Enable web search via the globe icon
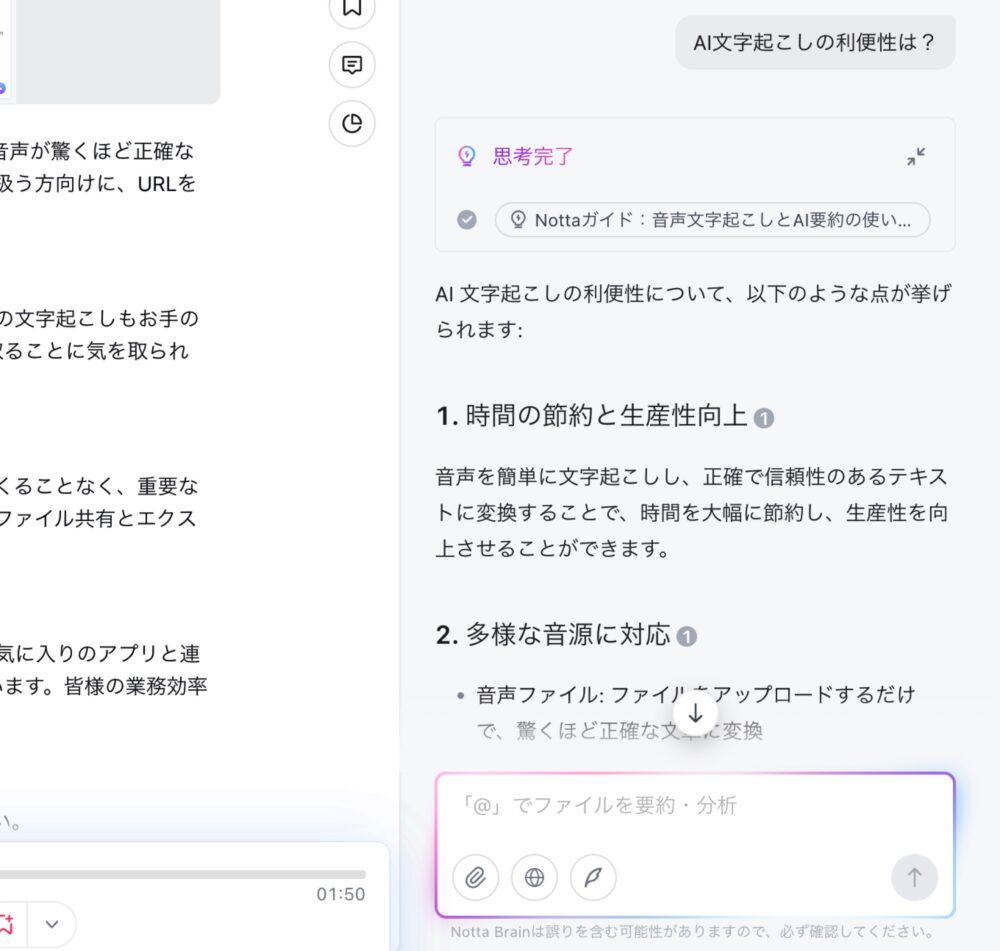The height and width of the screenshot is (951, 1000). (534, 878)
